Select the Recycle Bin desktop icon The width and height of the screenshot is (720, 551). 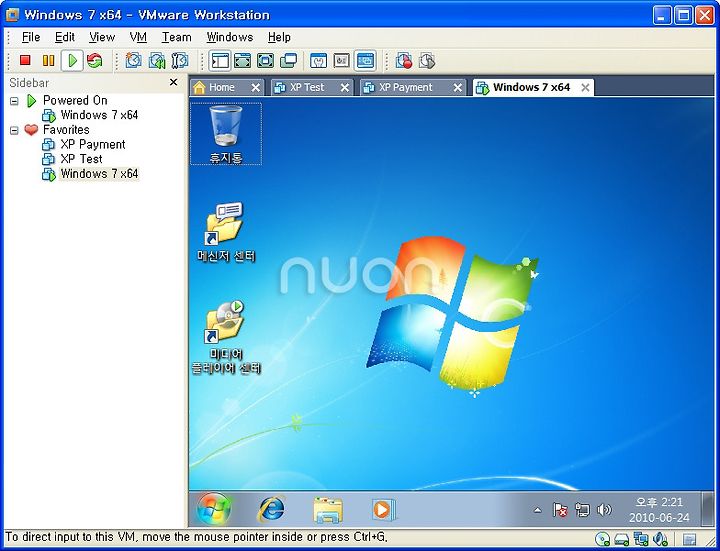point(226,134)
